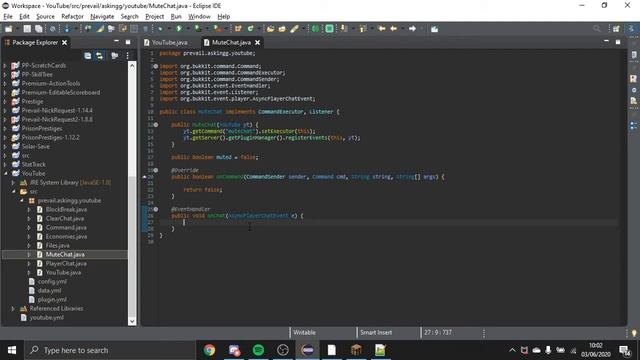
Task: Click the New file toolbar icon
Action: coord(8,29)
